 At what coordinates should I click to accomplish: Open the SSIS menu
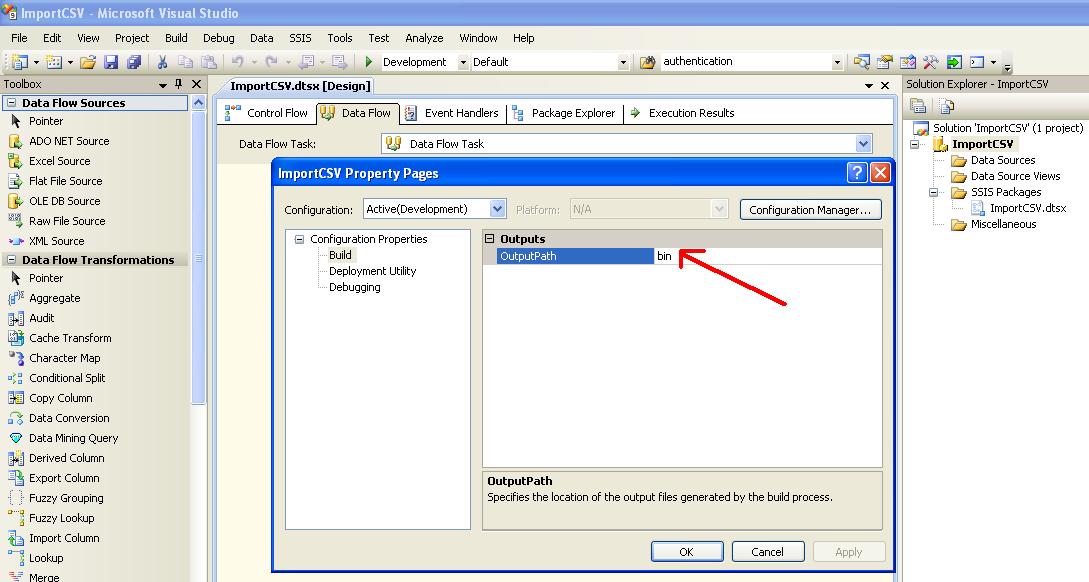300,38
